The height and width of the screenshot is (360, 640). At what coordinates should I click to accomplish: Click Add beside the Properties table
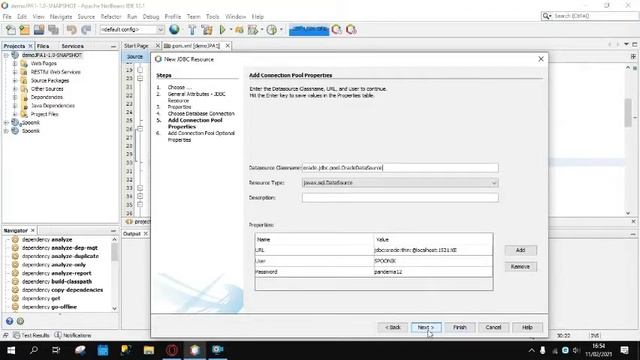[x=520, y=250]
